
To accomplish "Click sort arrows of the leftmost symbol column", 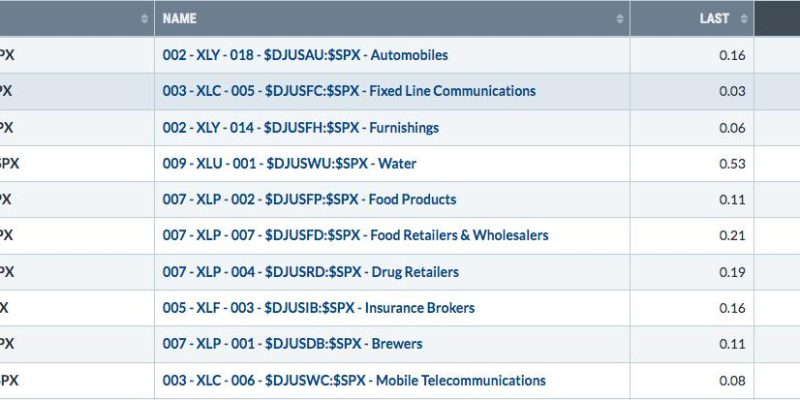I will pyautogui.click(x=144, y=19).
